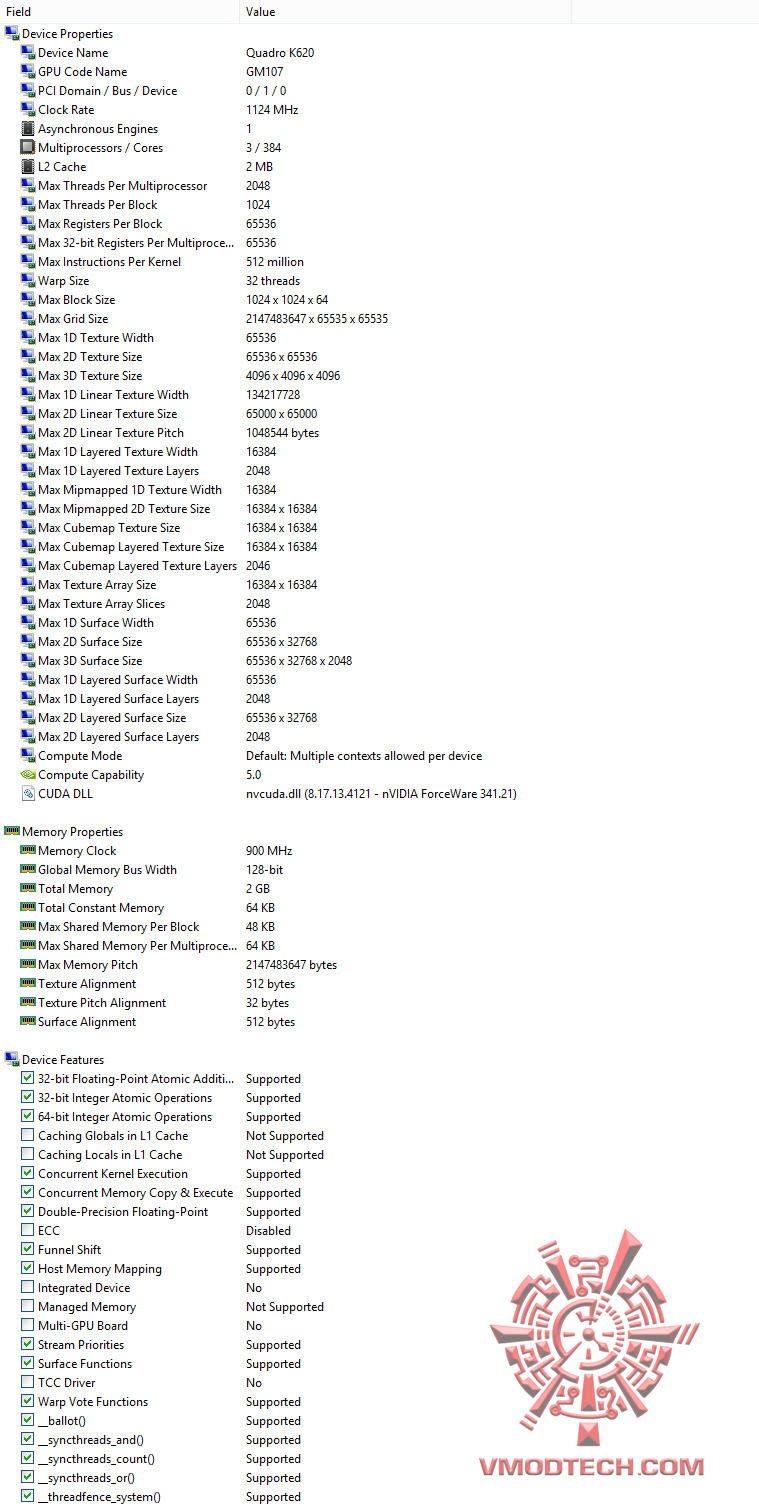Toggle the ECC checkbox
This screenshot has height=1508, width=759.
click(x=28, y=1230)
